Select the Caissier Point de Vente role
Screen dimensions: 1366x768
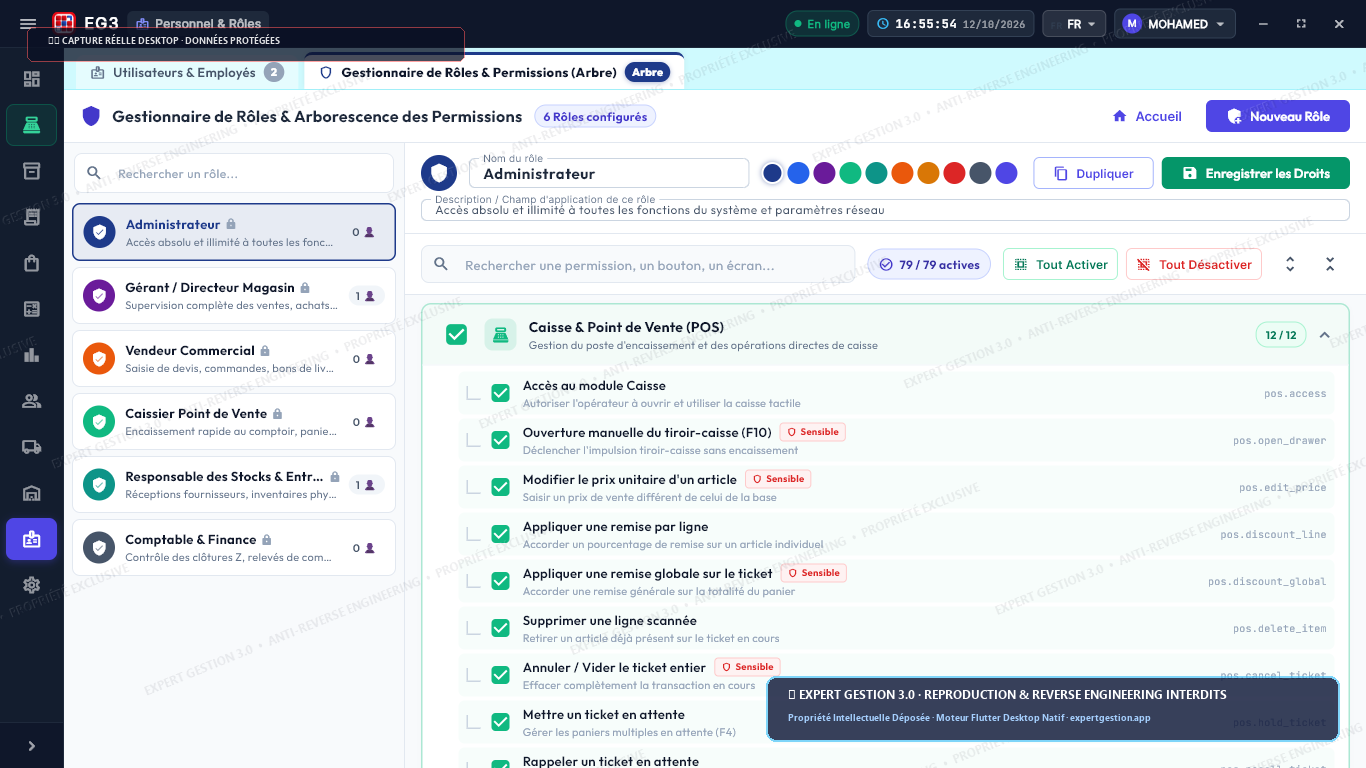[x=234, y=422]
